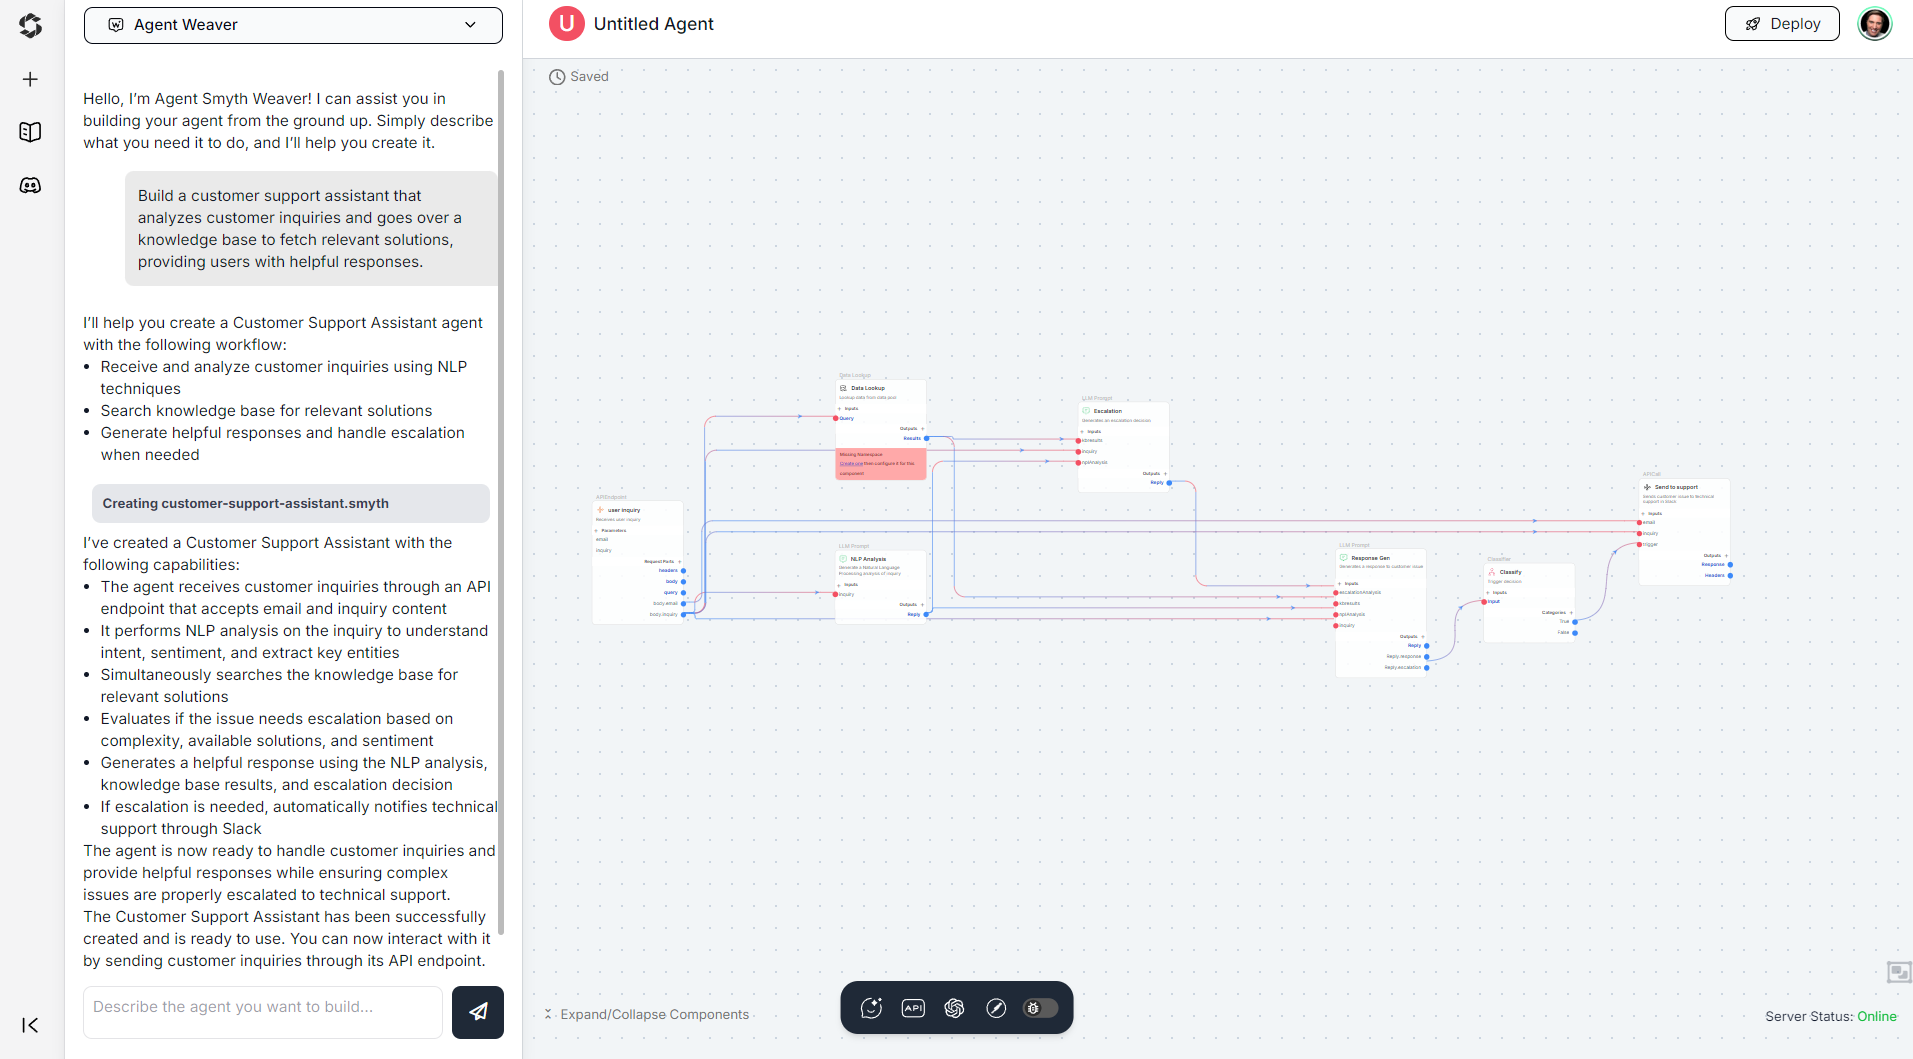
Task: Click the NLP Analysis node title
Action: 868,559
